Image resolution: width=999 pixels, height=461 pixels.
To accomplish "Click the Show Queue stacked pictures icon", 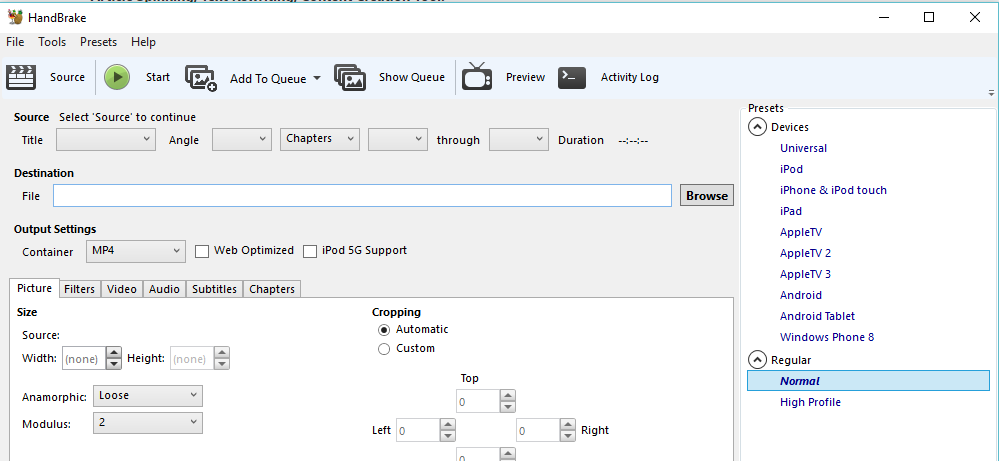I will click(350, 78).
